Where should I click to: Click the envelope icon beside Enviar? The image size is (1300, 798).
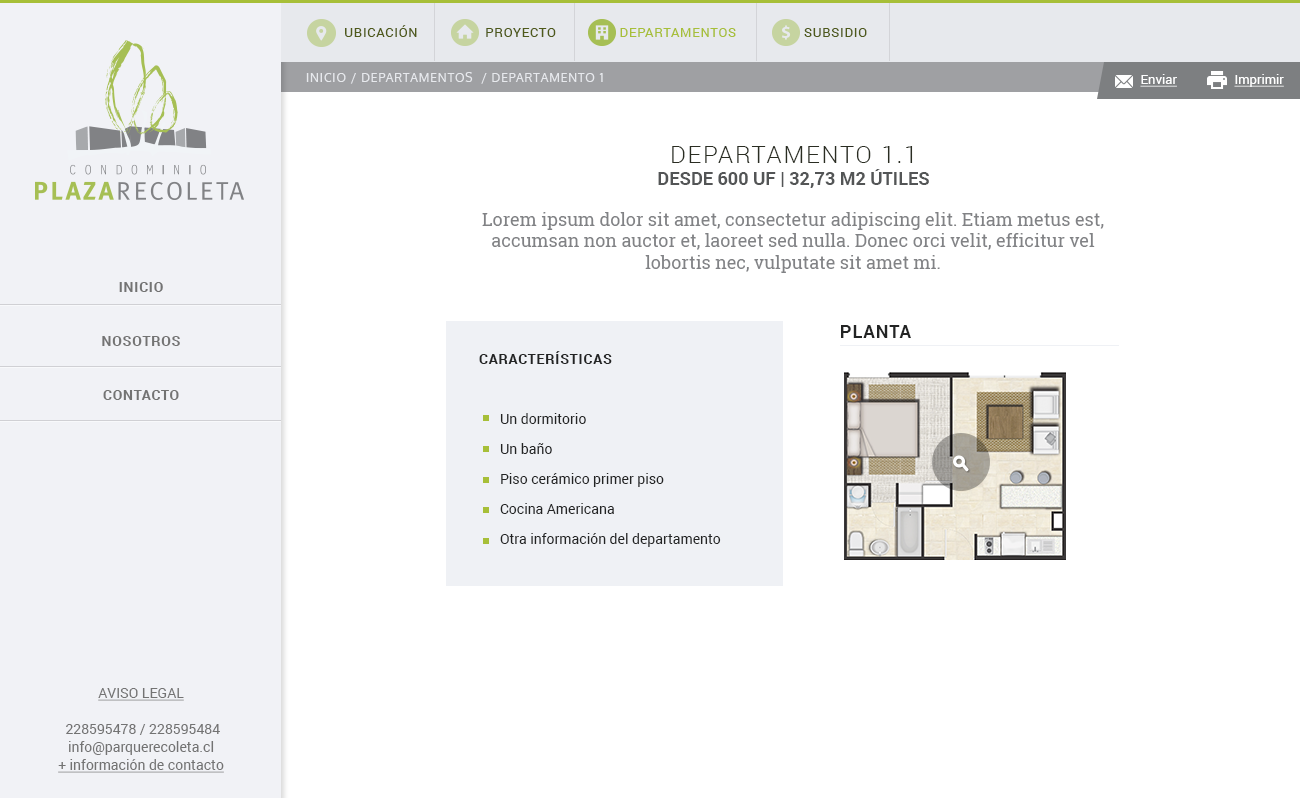1124,81
